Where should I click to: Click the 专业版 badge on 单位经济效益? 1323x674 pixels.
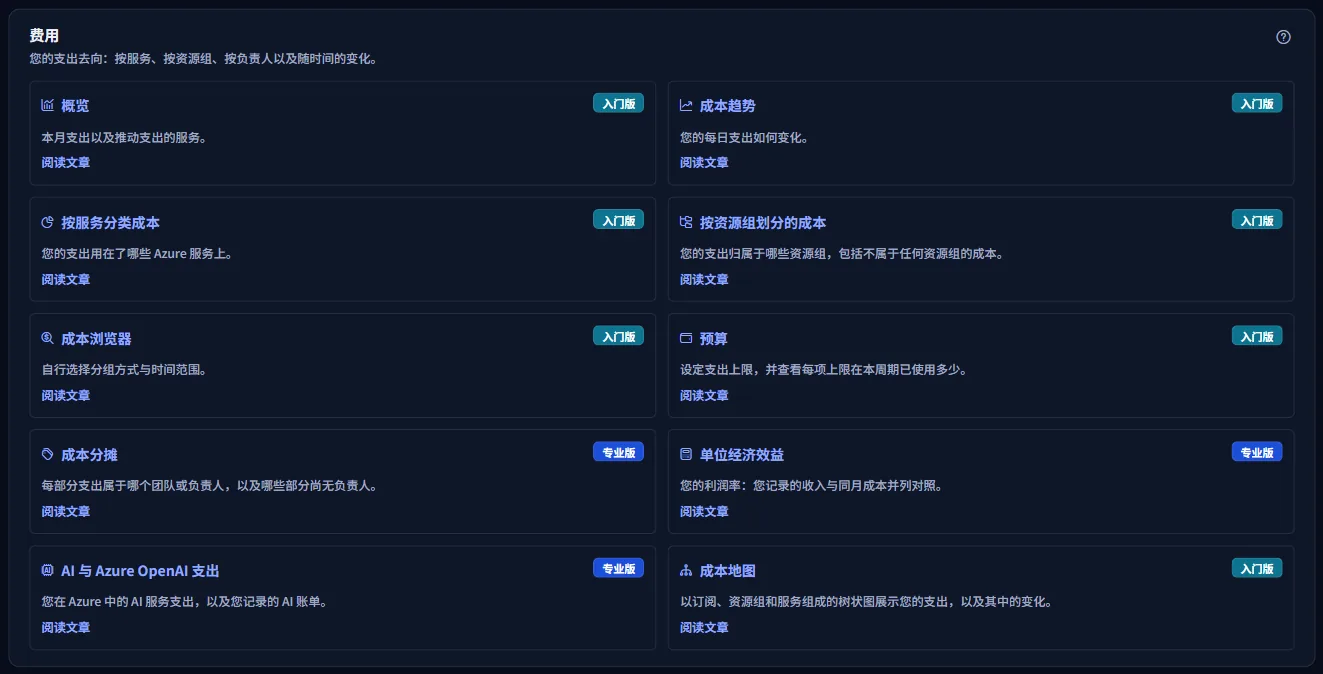1257,452
